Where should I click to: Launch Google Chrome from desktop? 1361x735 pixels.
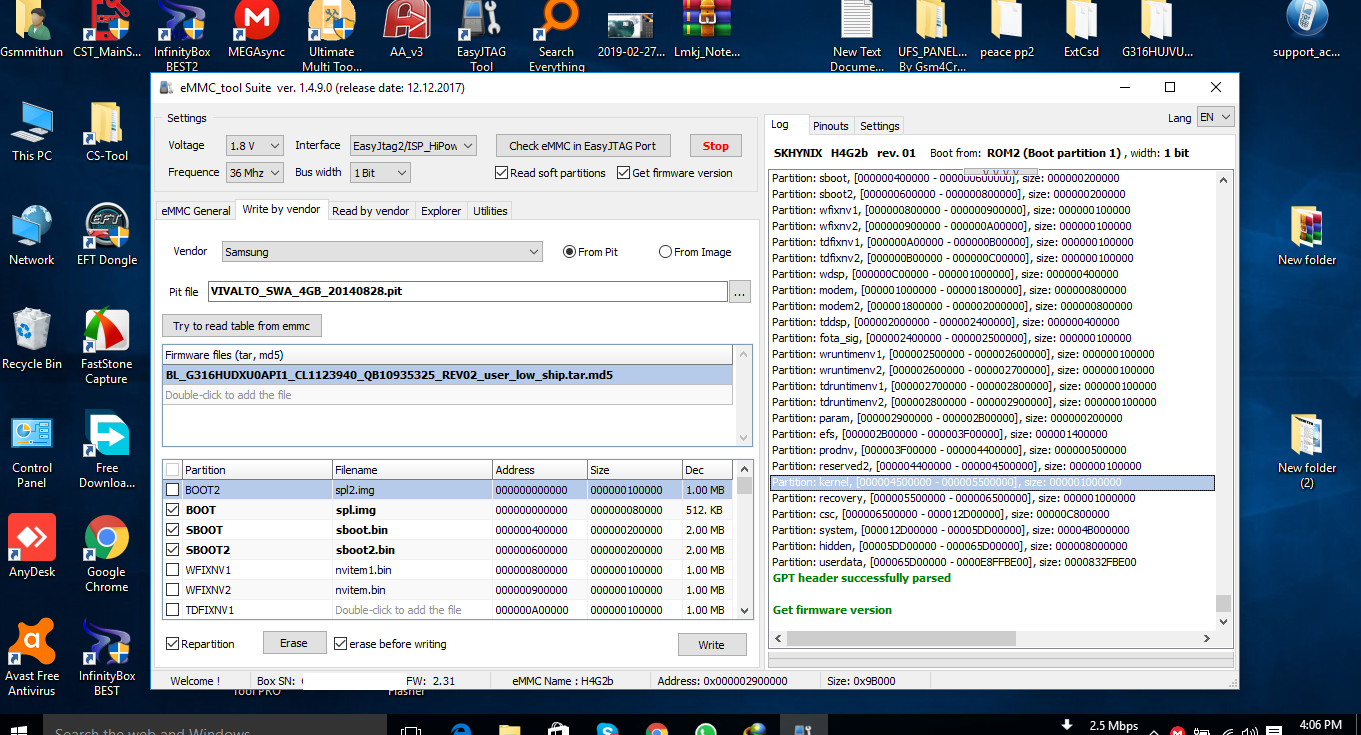click(107, 555)
